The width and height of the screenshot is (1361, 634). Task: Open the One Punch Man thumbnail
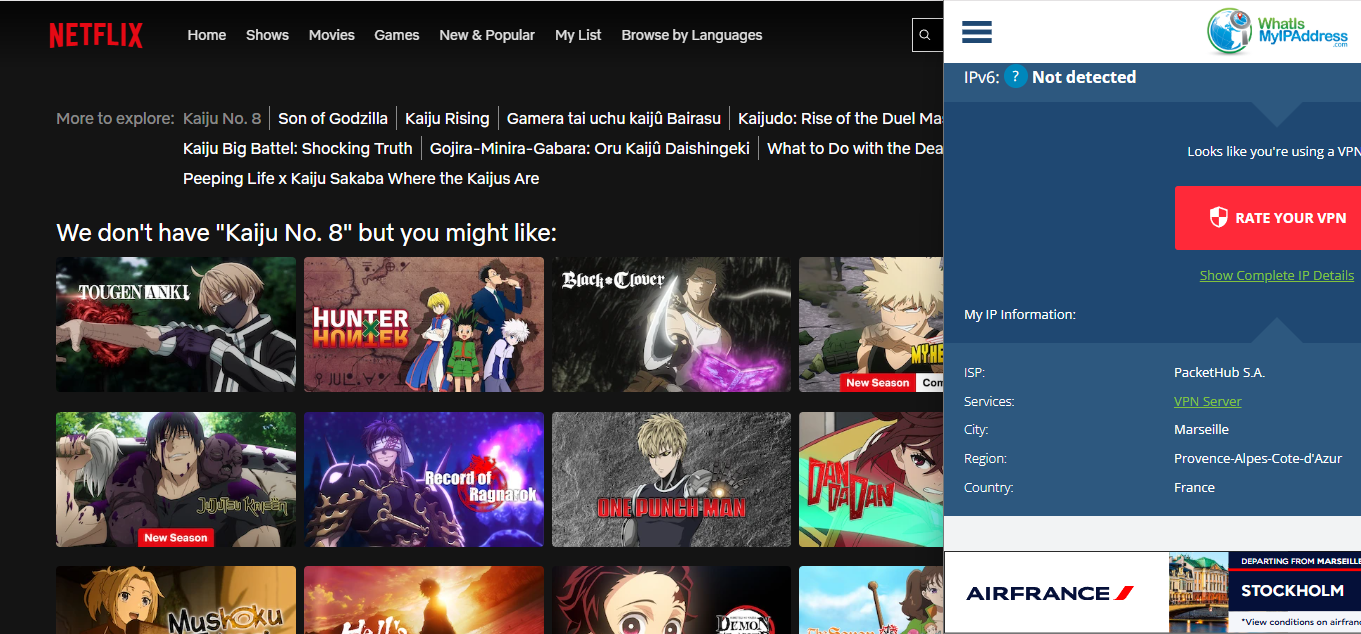pyautogui.click(x=672, y=479)
